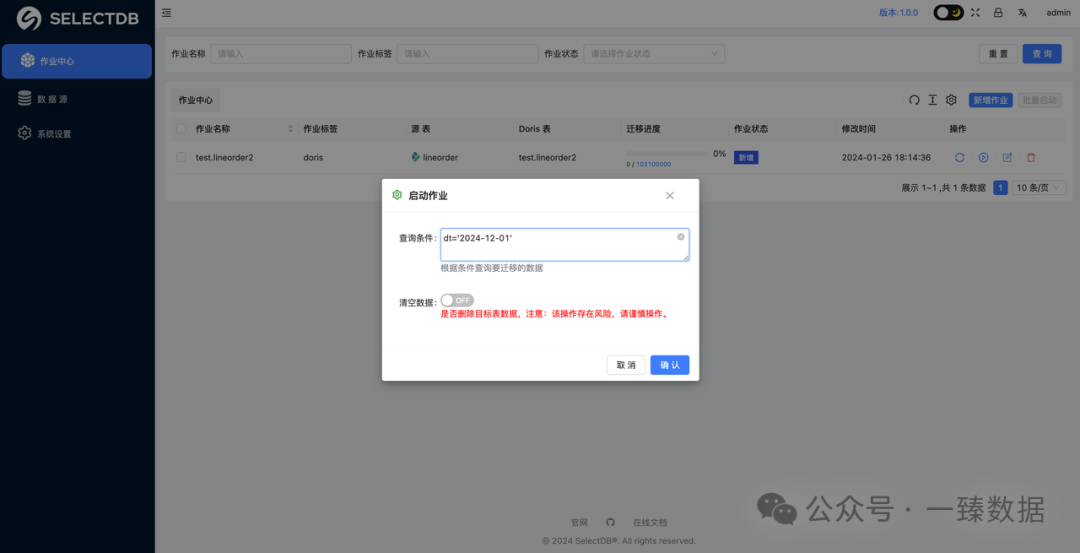Click the table refresh icon
This screenshot has height=553, width=1080.
[x=914, y=100]
